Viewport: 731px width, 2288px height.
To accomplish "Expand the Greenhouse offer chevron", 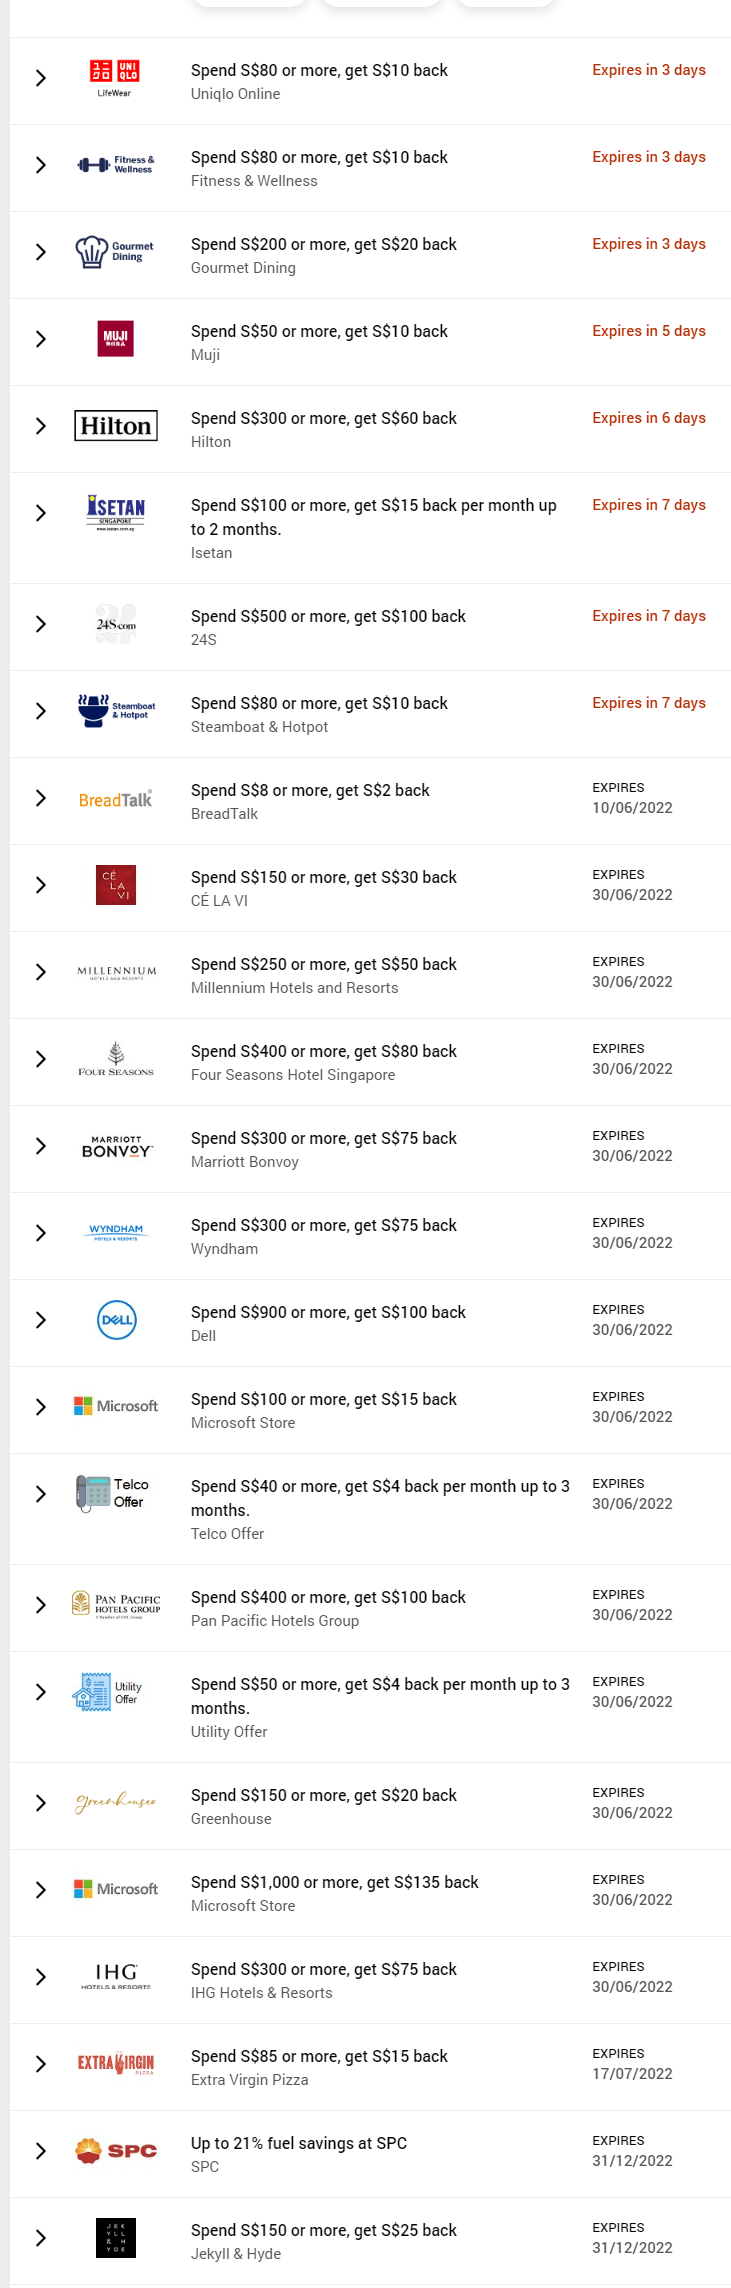I will pos(40,1803).
